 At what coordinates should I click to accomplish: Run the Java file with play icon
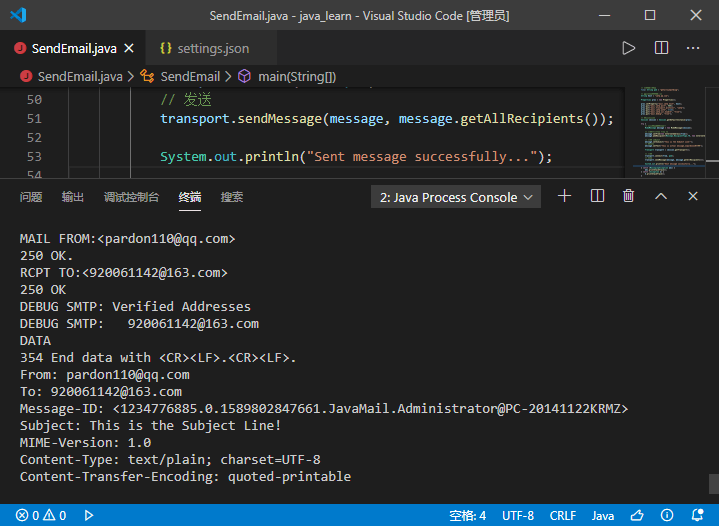click(x=628, y=48)
